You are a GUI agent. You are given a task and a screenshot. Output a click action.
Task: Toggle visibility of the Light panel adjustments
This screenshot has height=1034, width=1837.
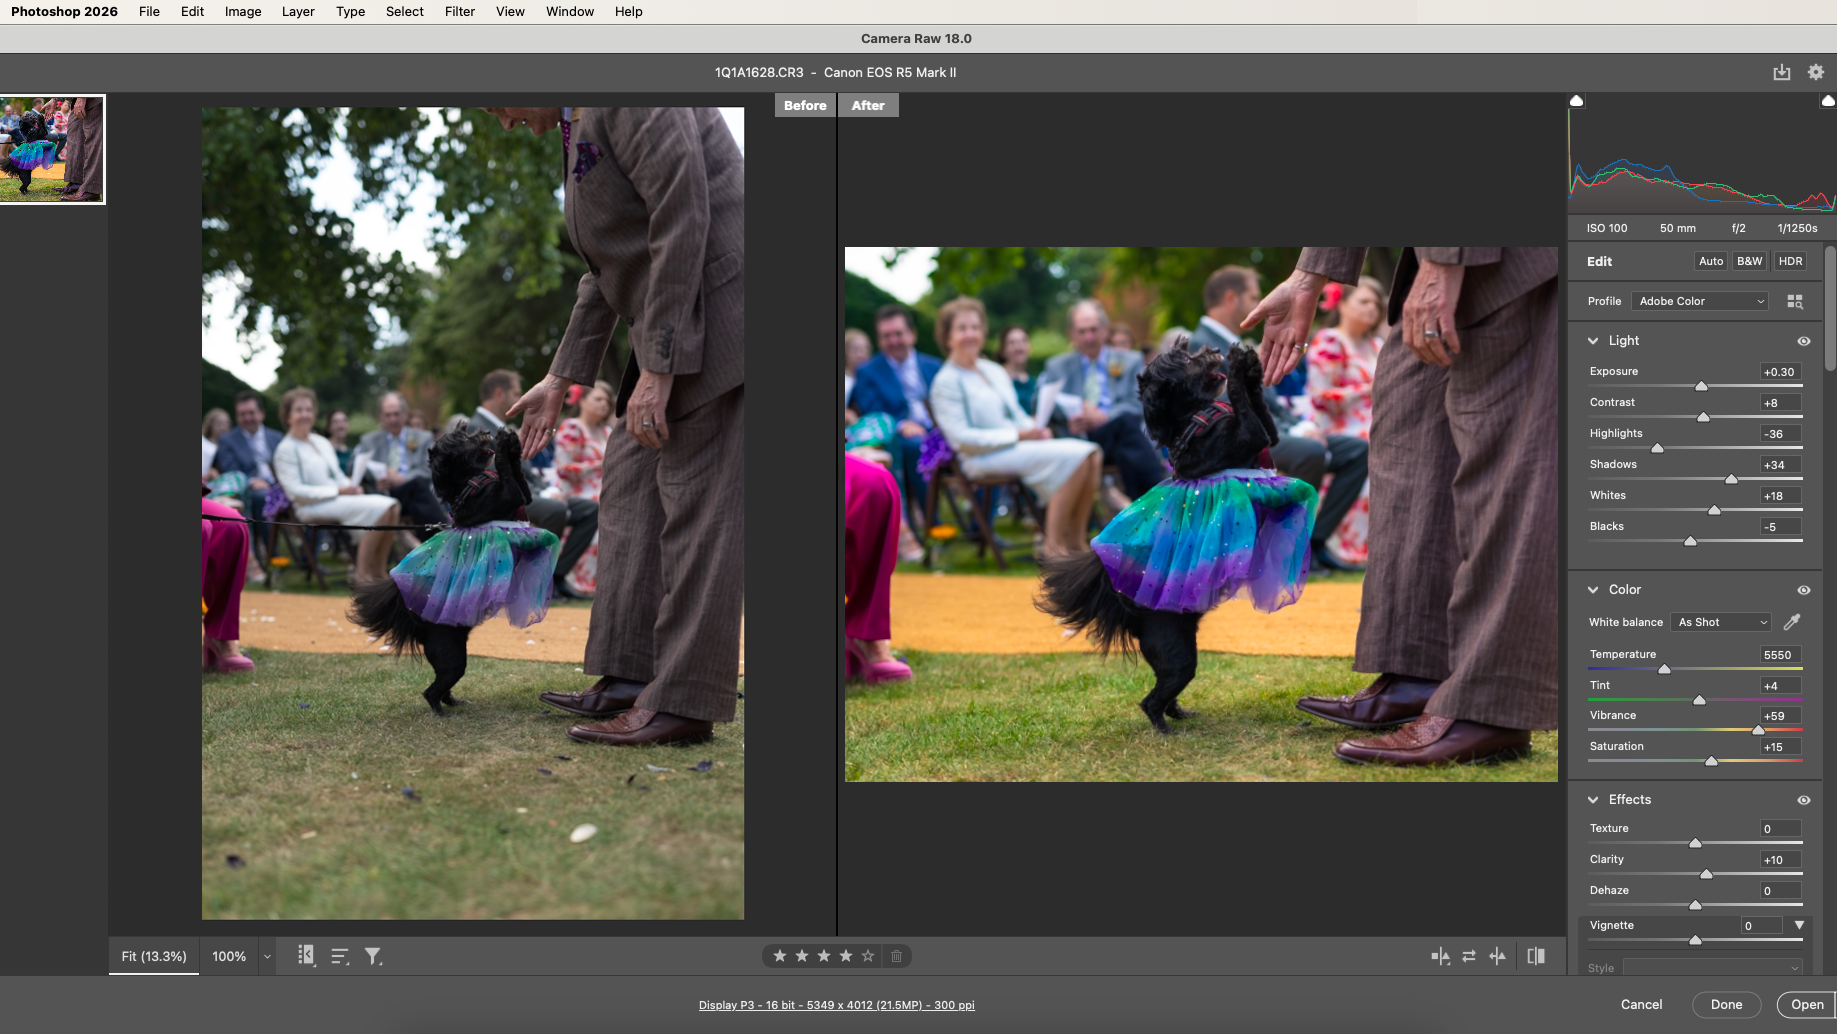click(x=1804, y=341)
